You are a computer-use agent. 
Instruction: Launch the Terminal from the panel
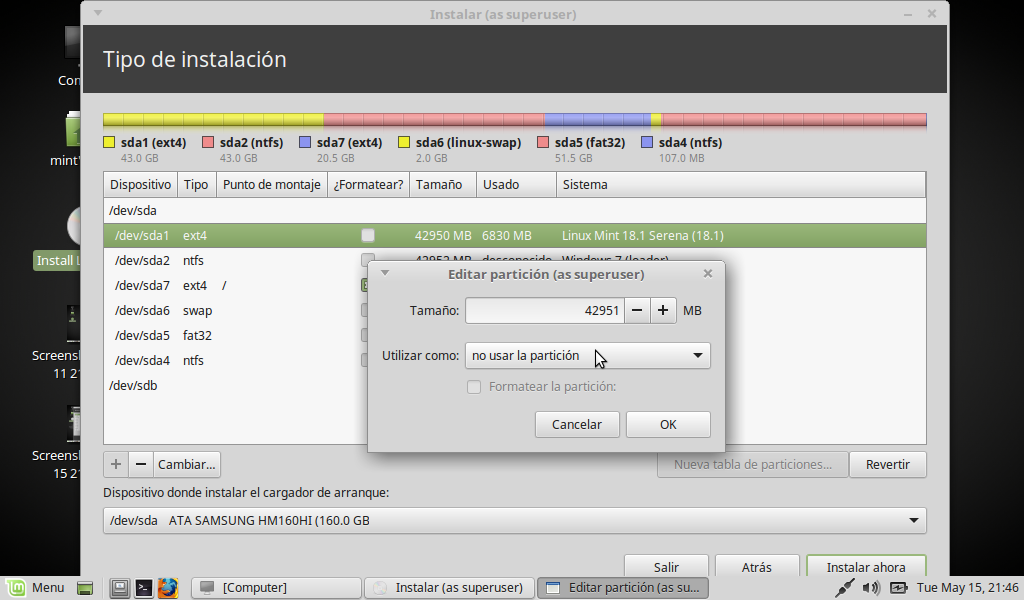(143, 587)
